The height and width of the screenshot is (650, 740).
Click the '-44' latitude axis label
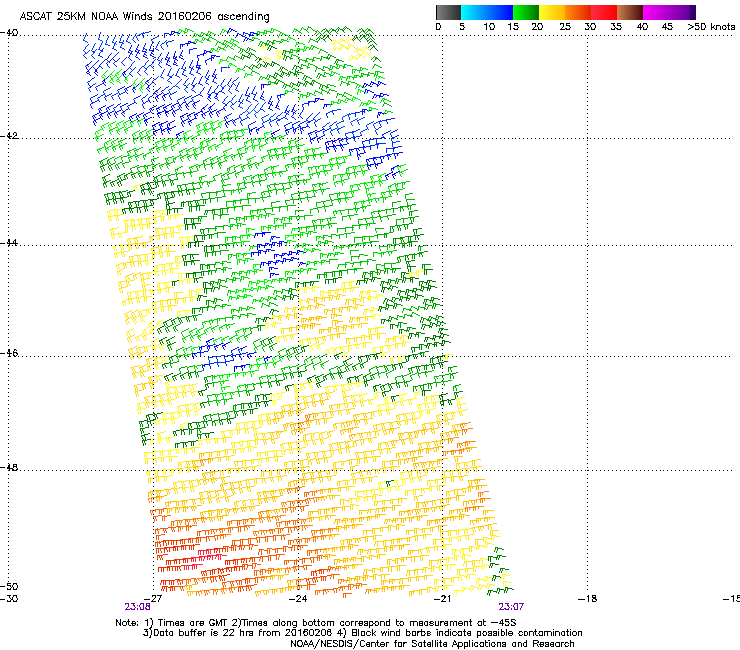pos(9,243)
